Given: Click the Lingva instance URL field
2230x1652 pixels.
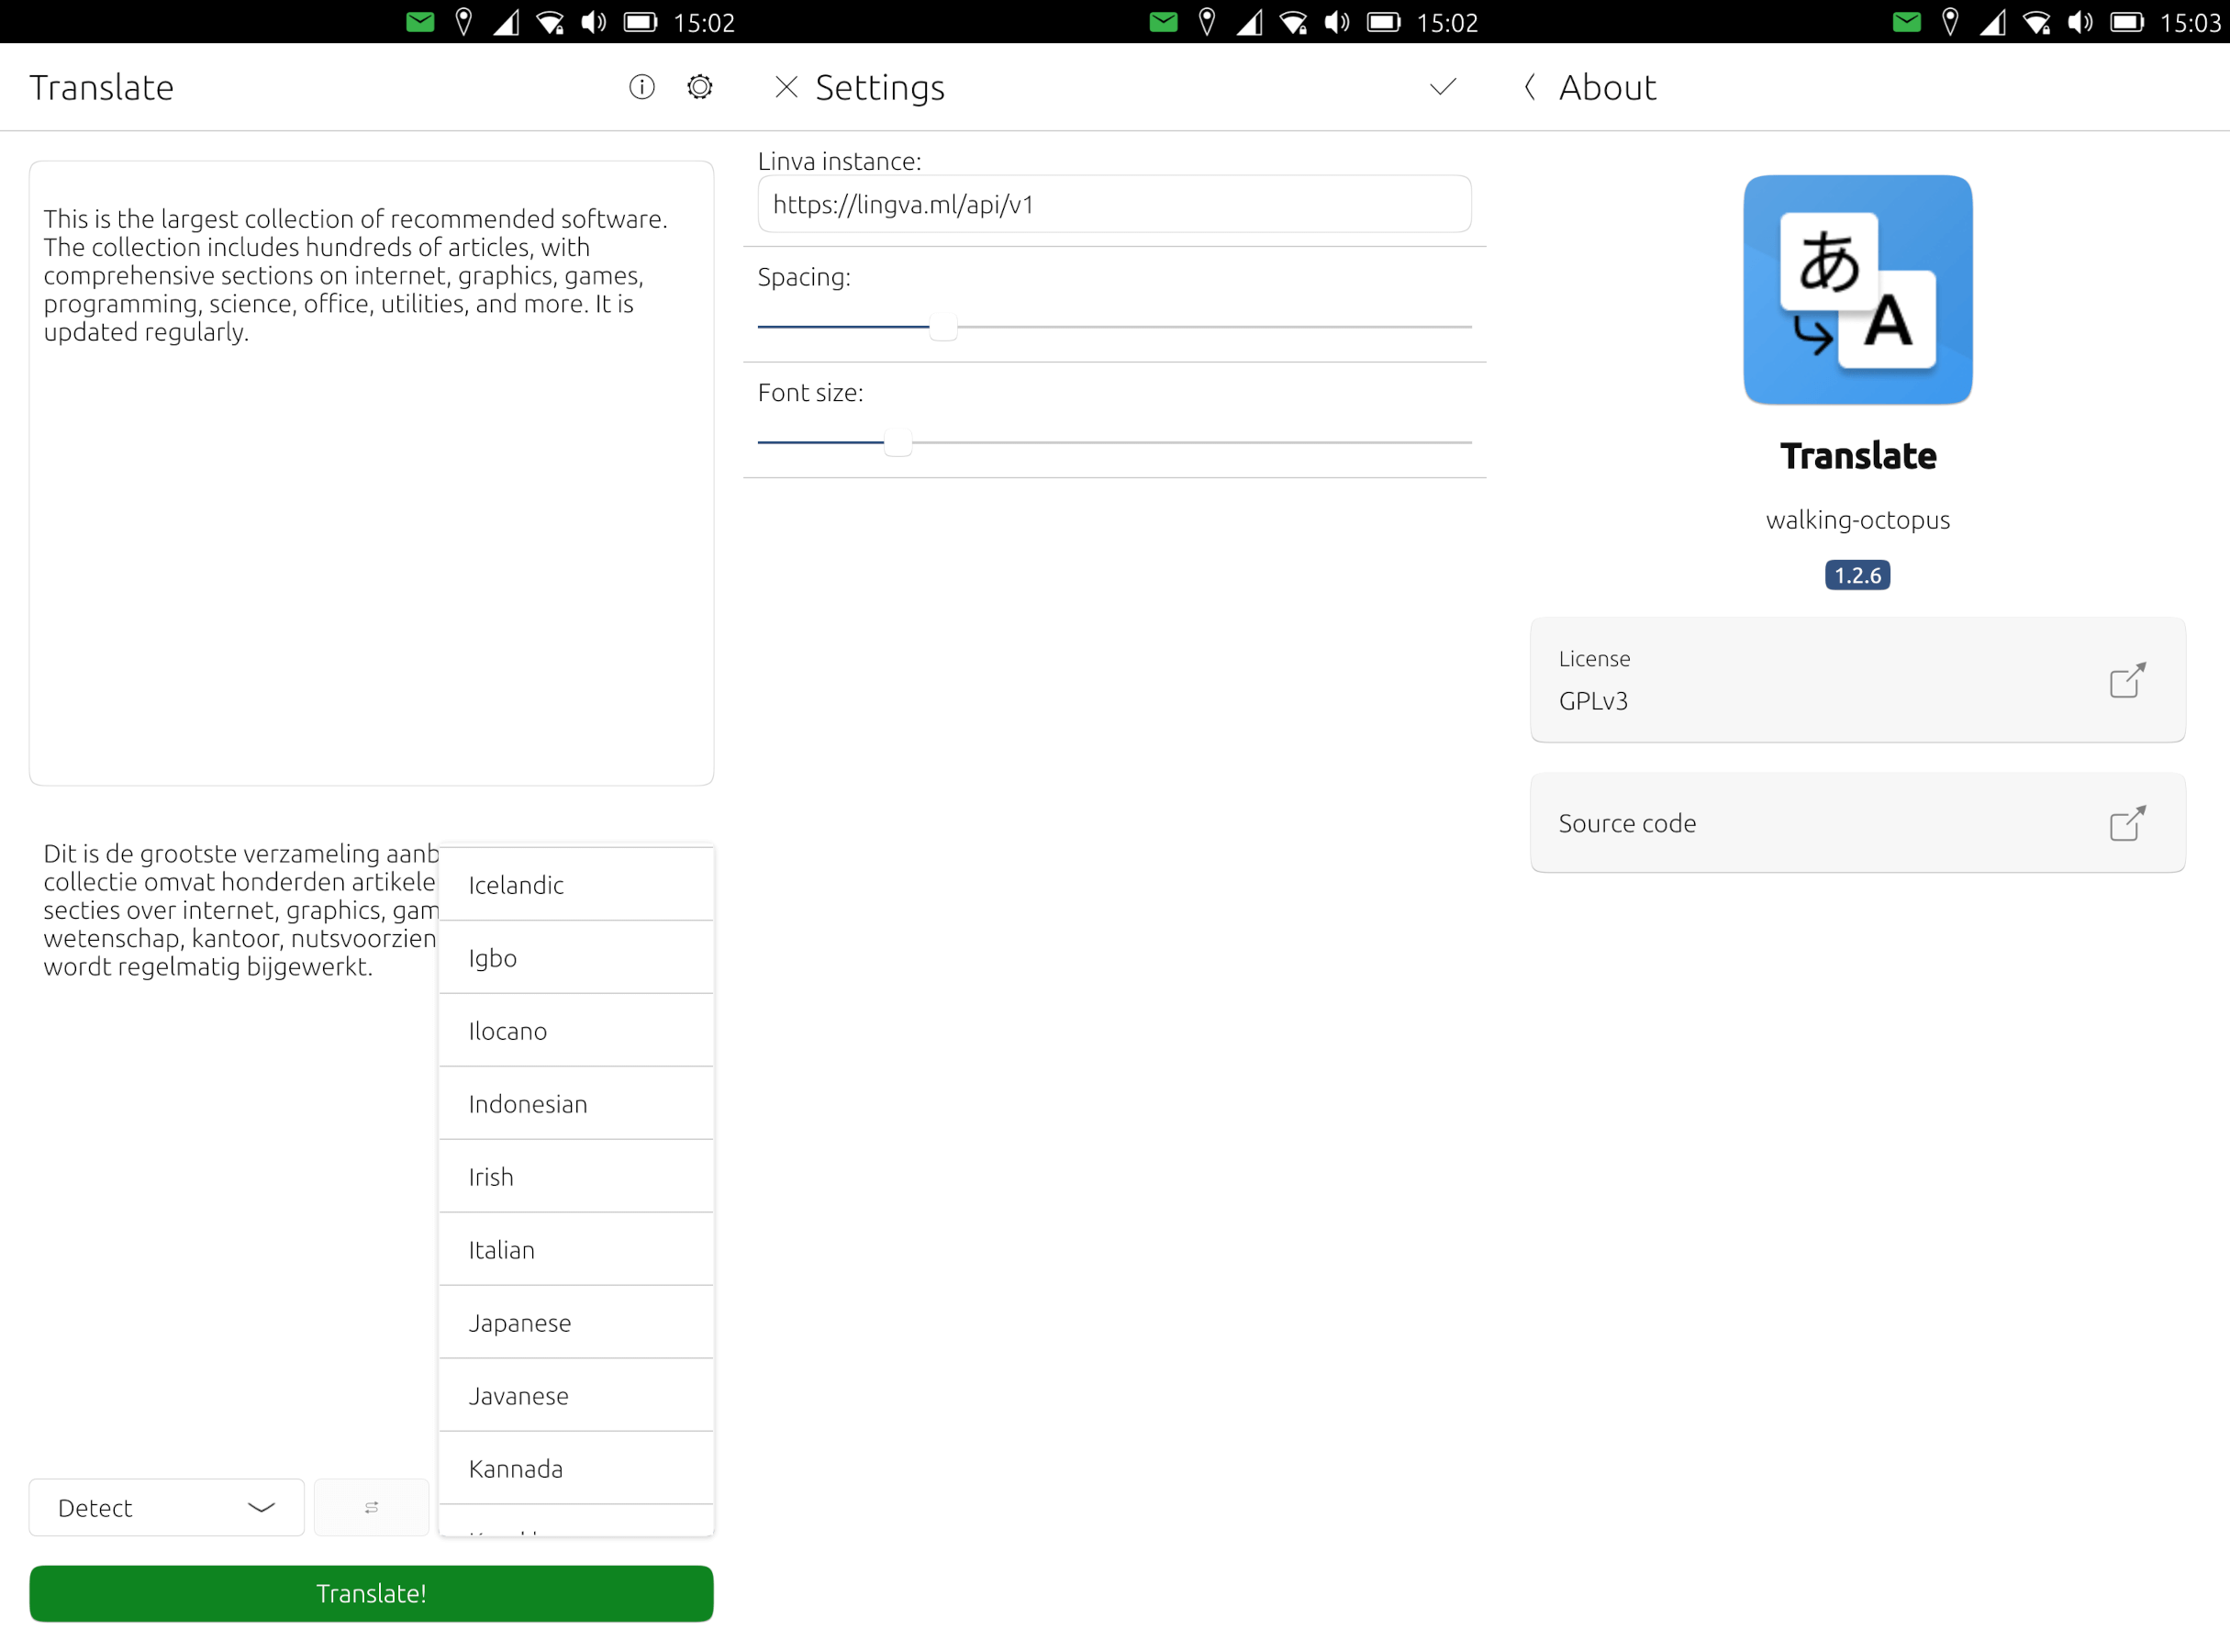Looking at the screenshot, I should point(1114,205).
